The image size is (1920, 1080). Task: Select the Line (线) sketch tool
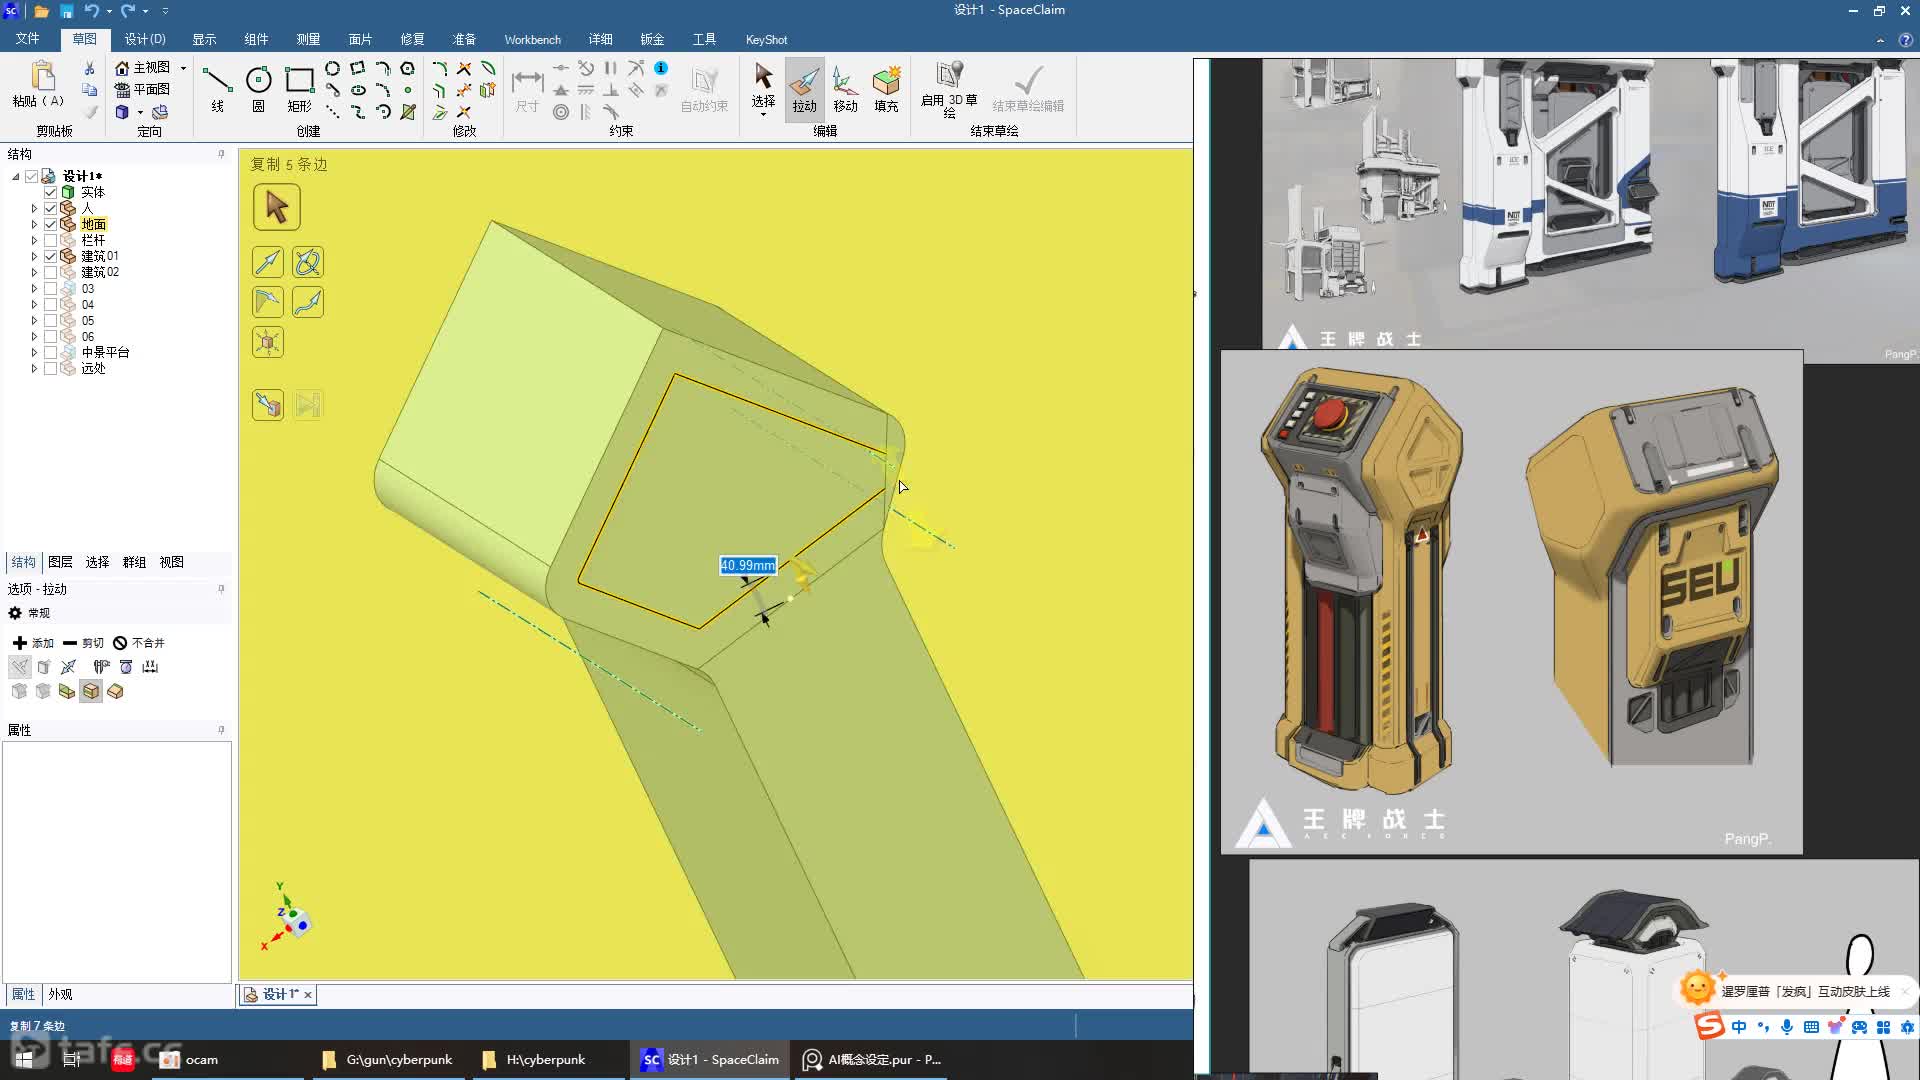point(217,88)
